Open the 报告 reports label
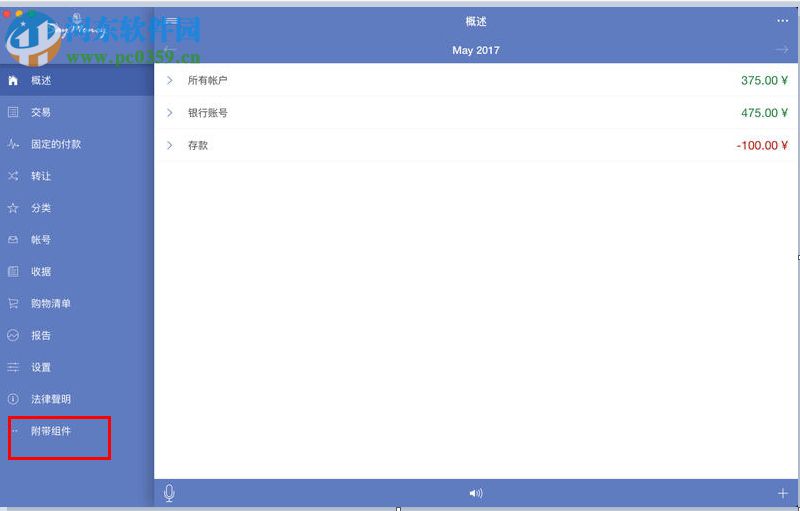The image size is (800, 511). (41, 335)
